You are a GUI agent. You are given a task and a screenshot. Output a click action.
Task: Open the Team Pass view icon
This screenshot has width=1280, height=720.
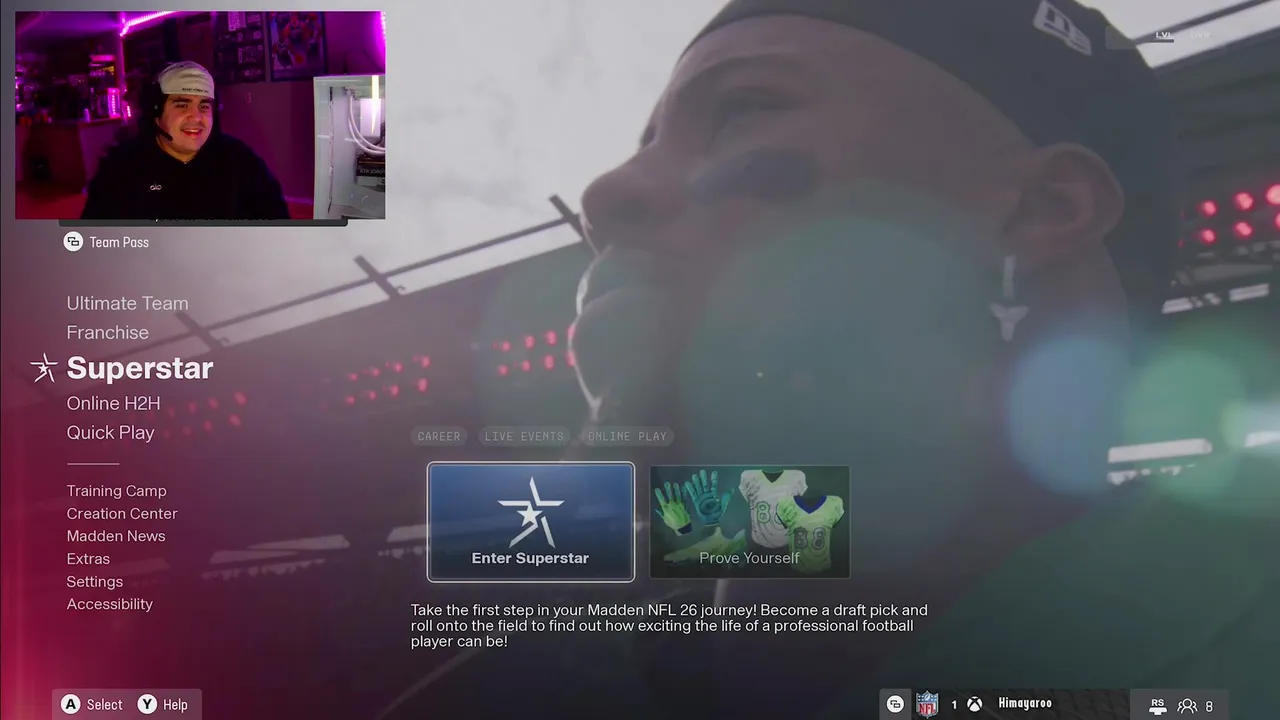coord(73,242)
